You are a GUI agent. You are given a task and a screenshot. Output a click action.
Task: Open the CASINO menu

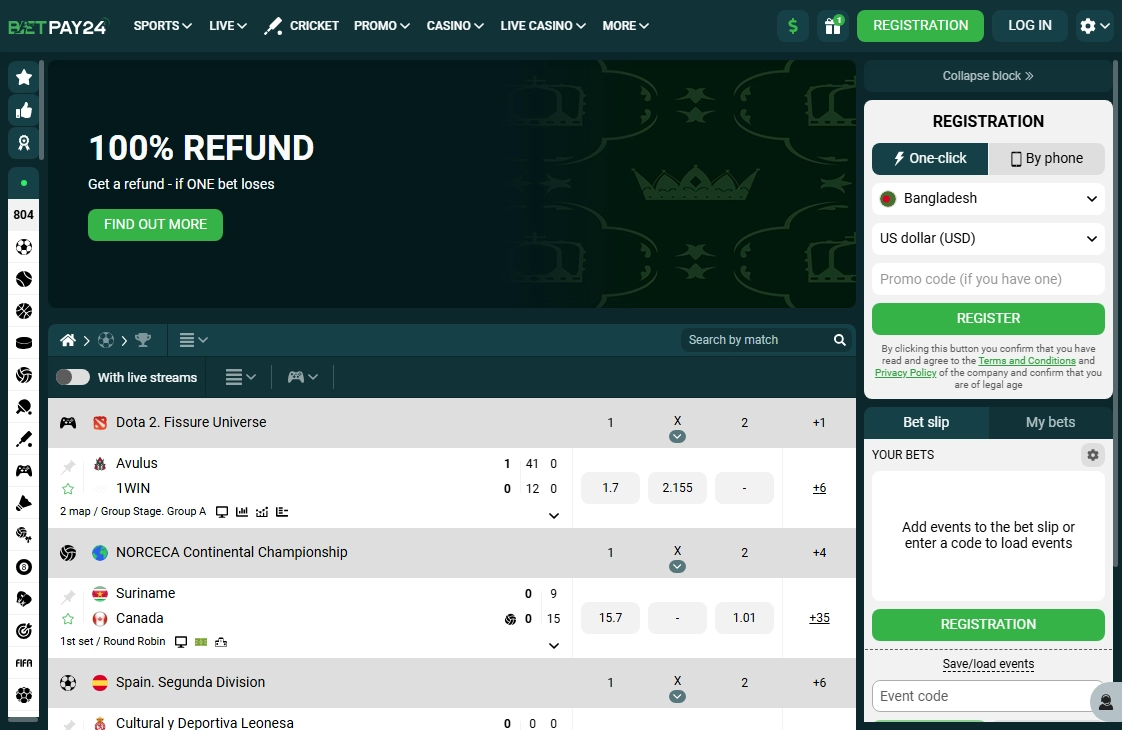[x=455, y=26]
